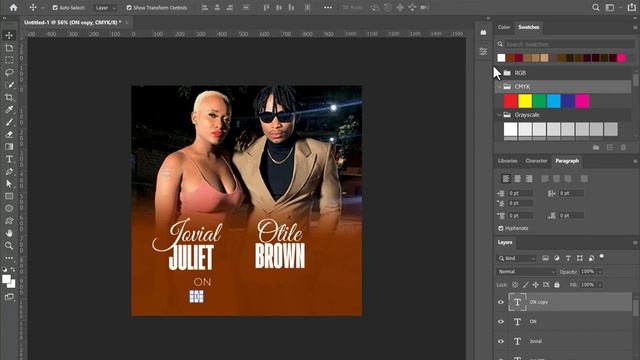Click the layer Opacity value field
The width and height of the screenshot is (640, 360).
588,272
